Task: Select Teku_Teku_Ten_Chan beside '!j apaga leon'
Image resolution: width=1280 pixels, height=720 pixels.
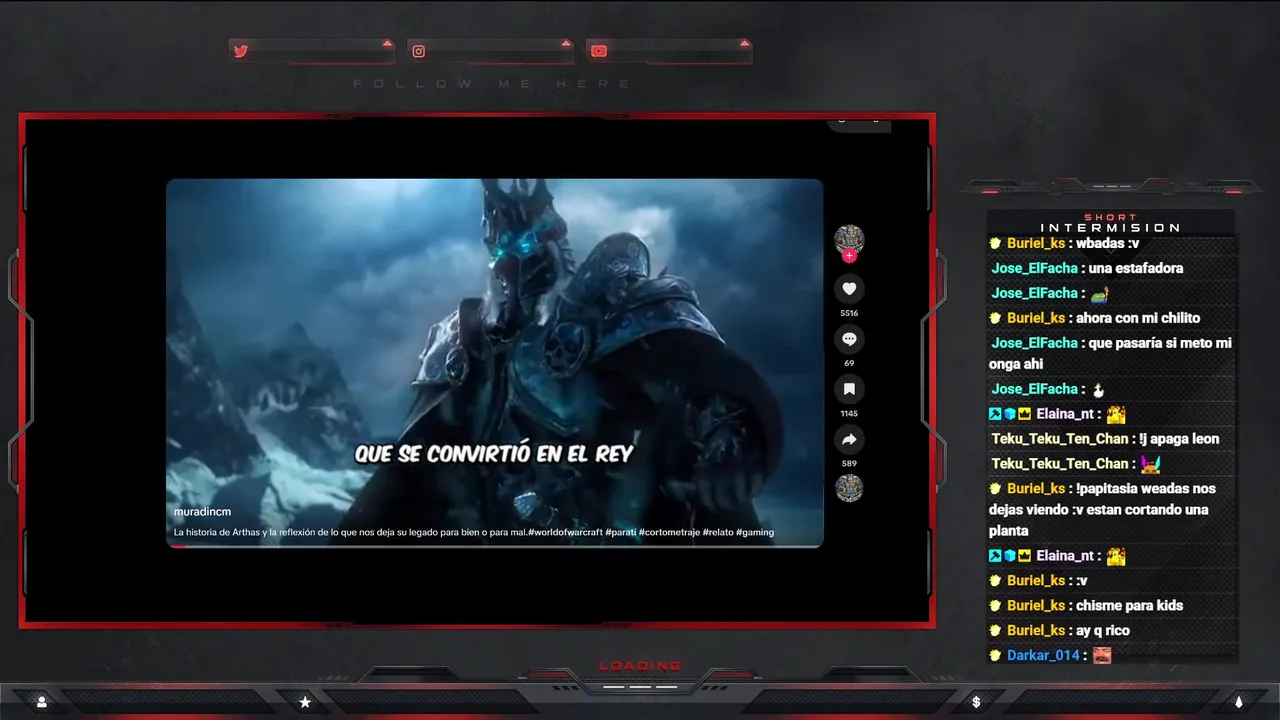Action: click(x=1060, y=438)
